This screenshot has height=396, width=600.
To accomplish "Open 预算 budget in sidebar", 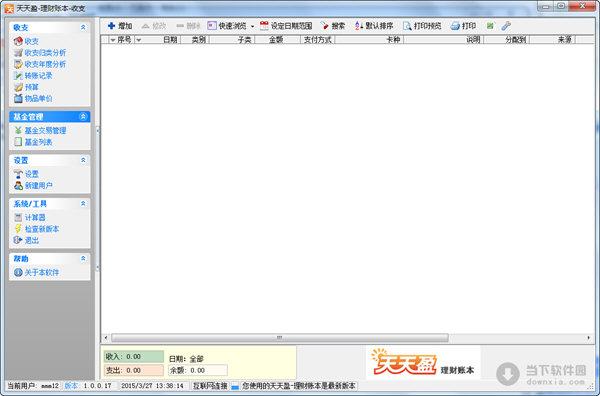I will (x=26, y=87).
